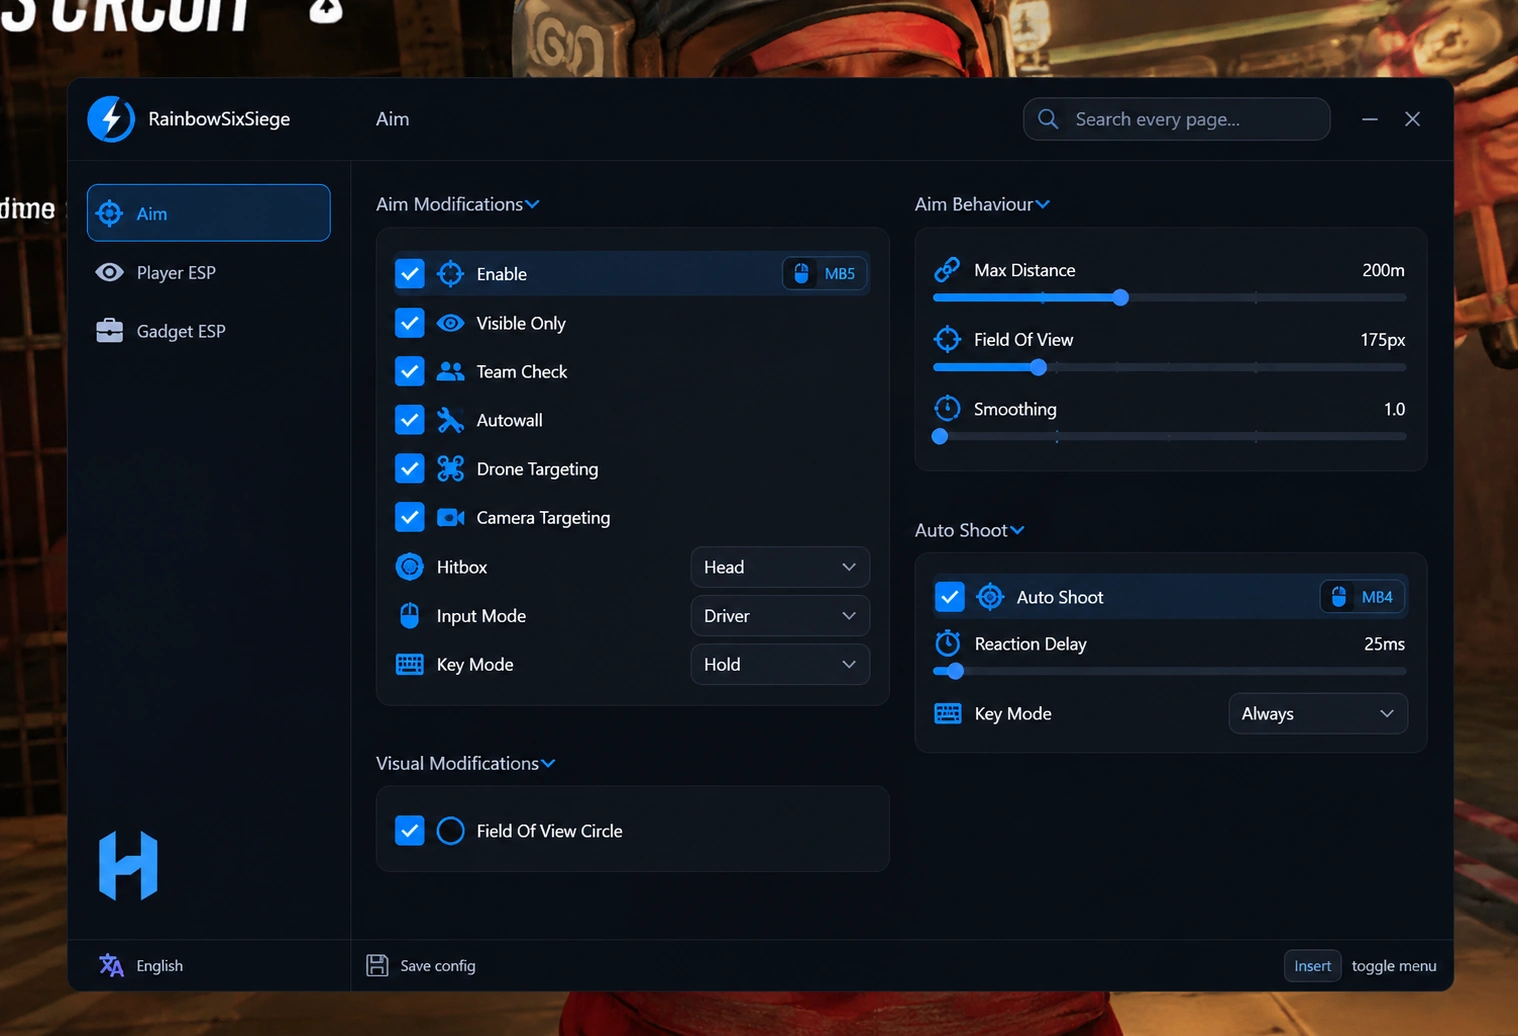Image resolution: width=1518 pixels, height=1036 pixels.
Task: Toggle the Visible Only checkbox
Action: pos(410,323)
